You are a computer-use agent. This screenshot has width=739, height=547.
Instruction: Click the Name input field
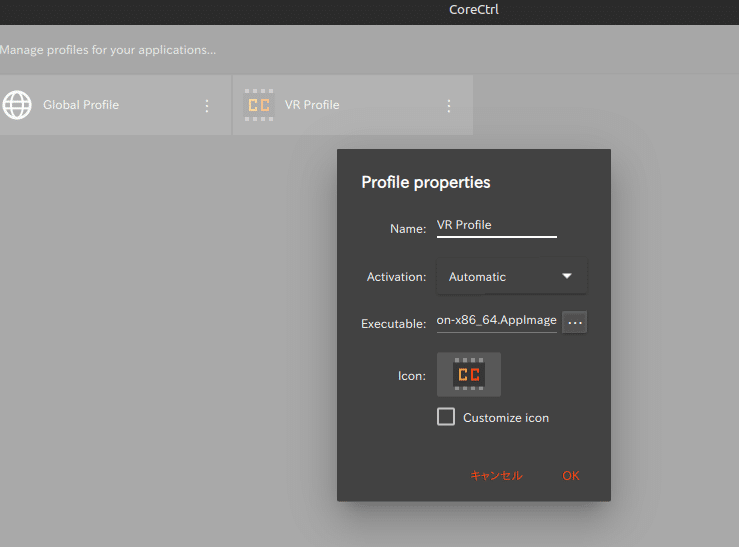point(496,226)
